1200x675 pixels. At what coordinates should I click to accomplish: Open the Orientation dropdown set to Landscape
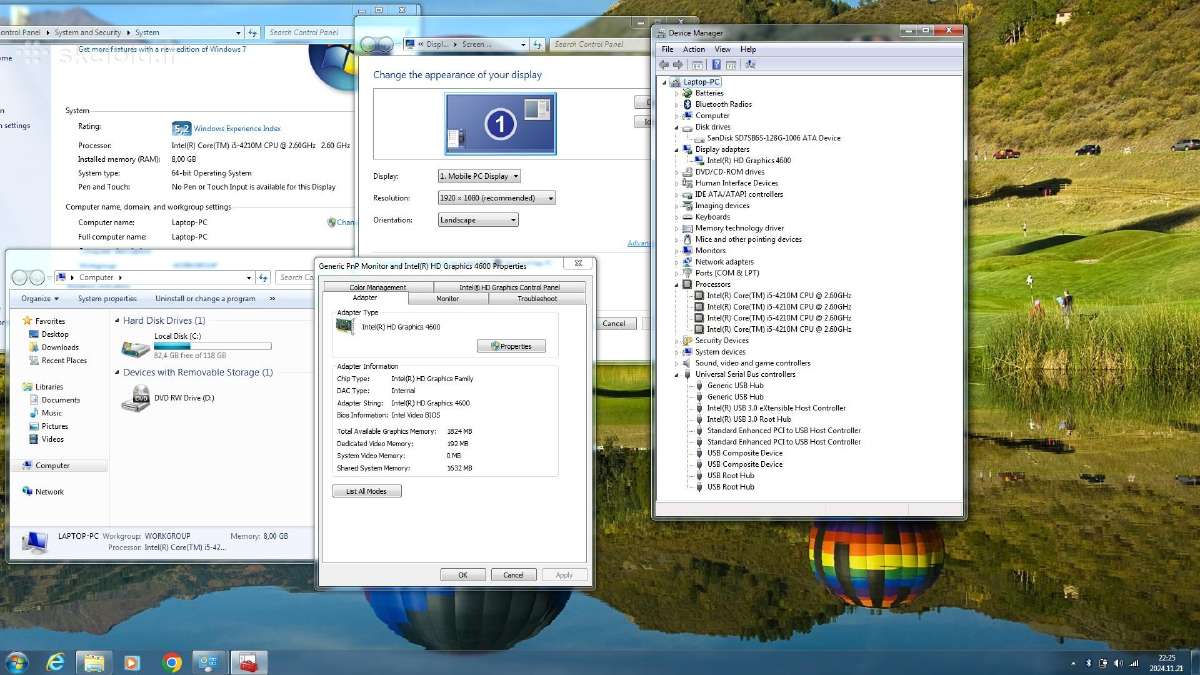[478, 220]
